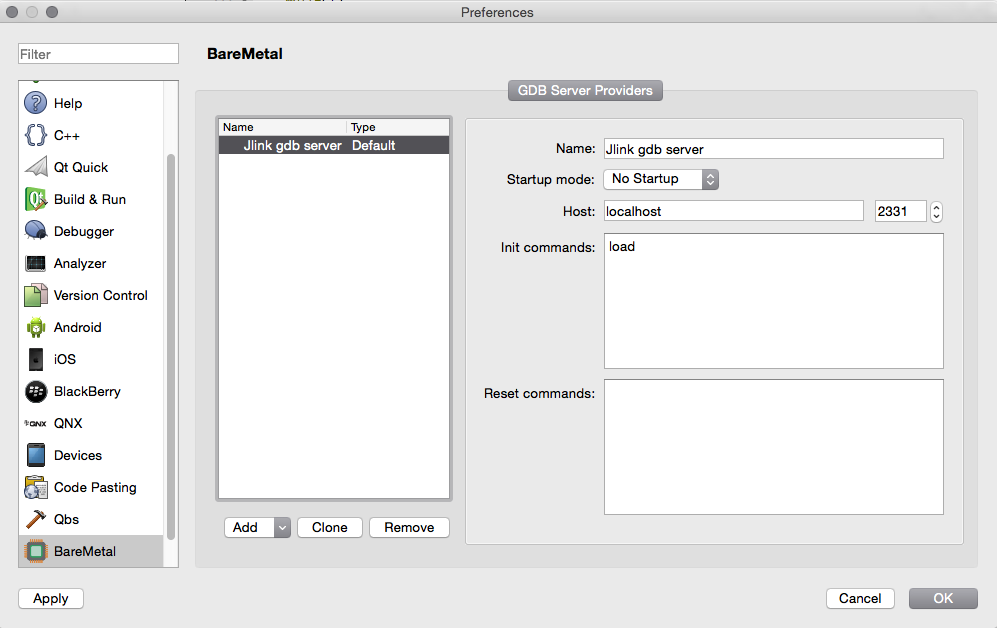
Task: Click the category list scrollbar
Action: (x=170, y=346)
